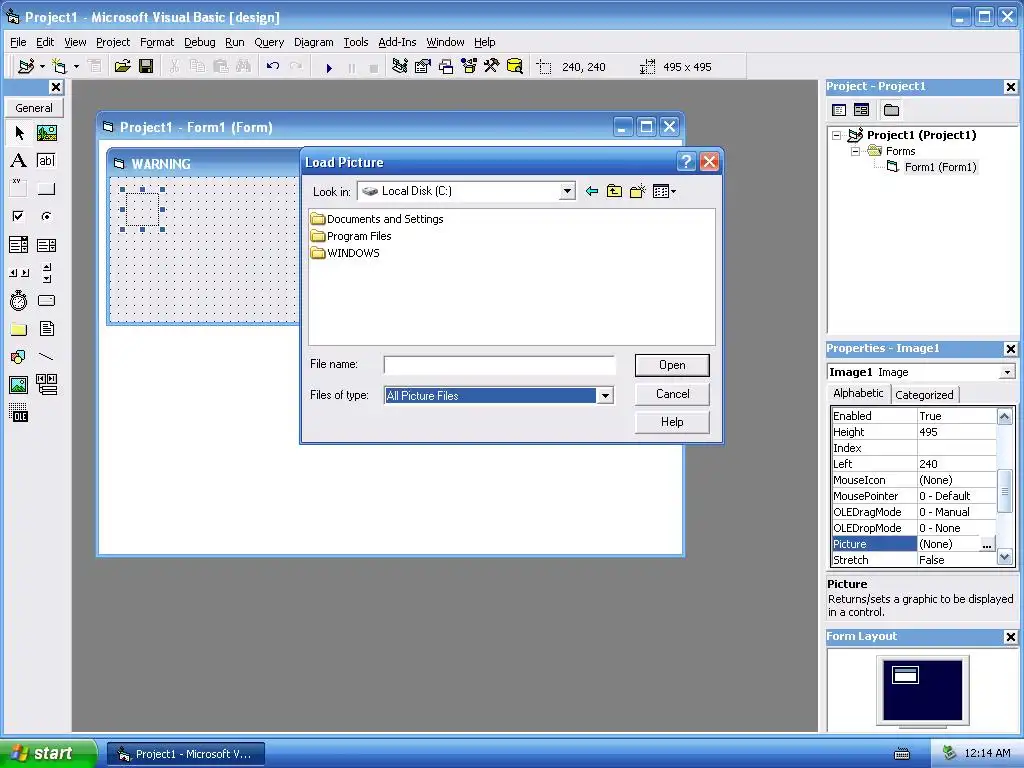Select the Timer tool in toolbox

[19, 300]
